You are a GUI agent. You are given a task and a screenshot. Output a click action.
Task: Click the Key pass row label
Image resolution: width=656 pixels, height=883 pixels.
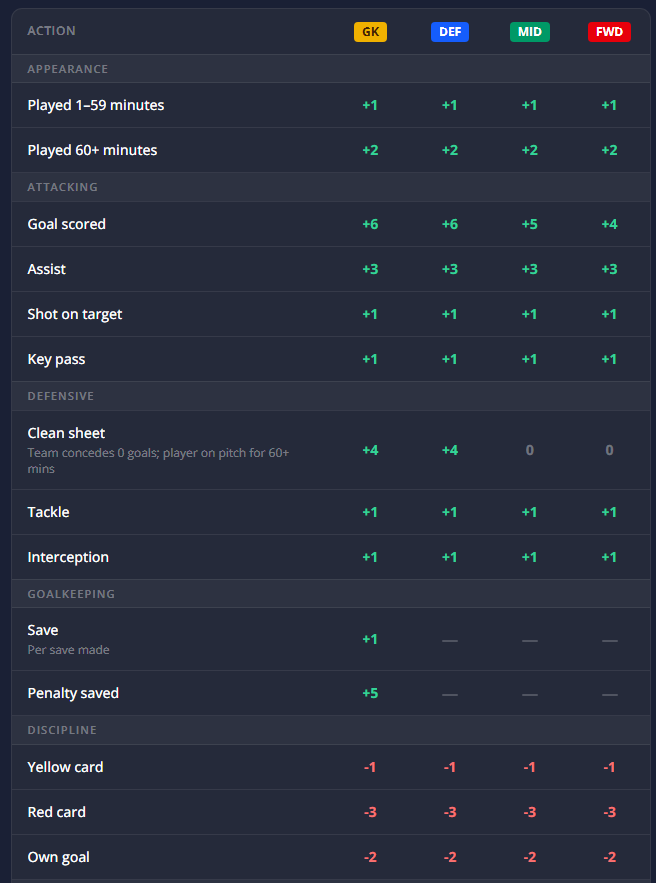(x=56, y=359)
